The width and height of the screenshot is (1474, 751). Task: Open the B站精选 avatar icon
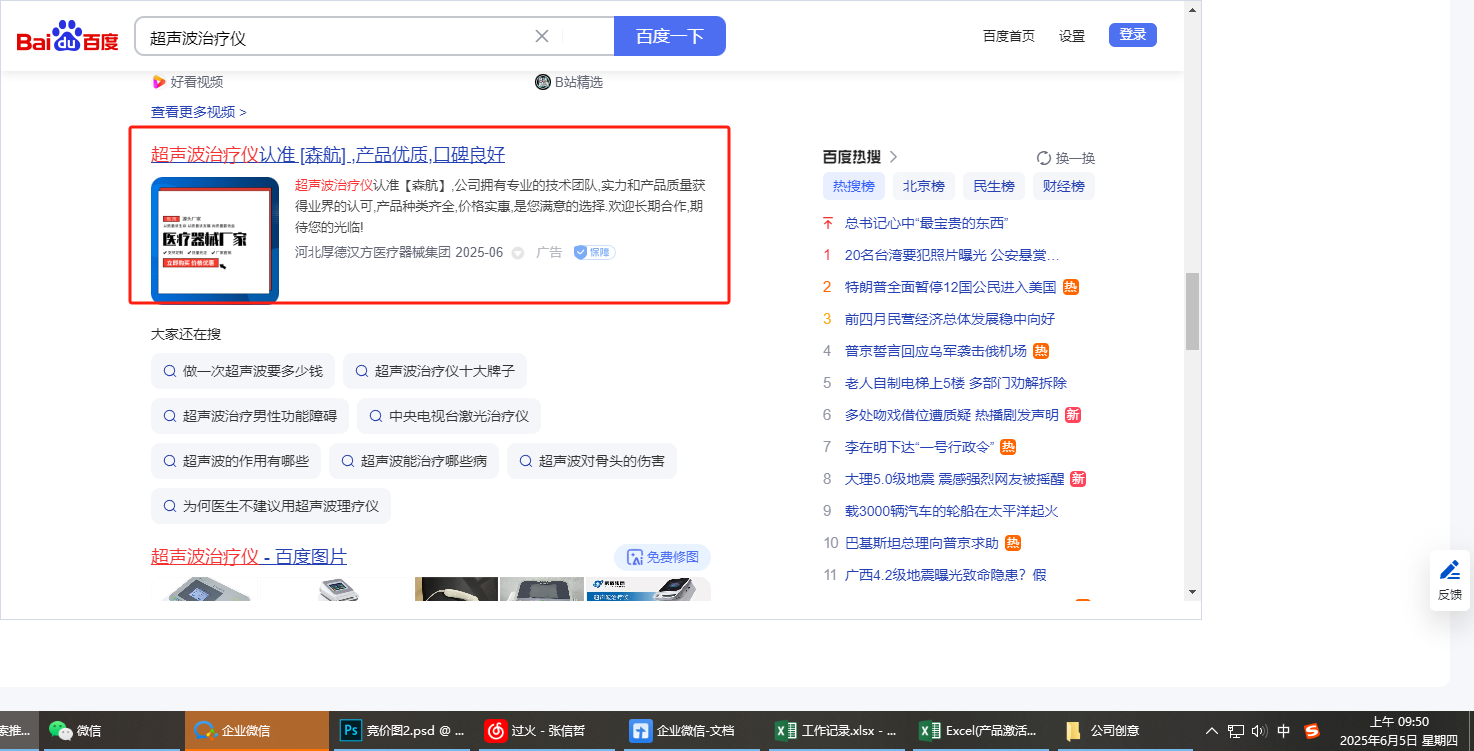(543, 82)
